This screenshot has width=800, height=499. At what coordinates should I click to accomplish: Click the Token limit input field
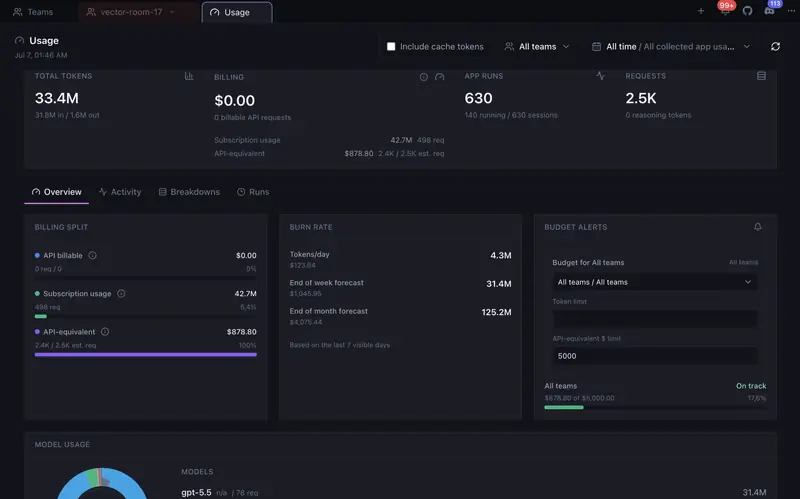[655, 319]
